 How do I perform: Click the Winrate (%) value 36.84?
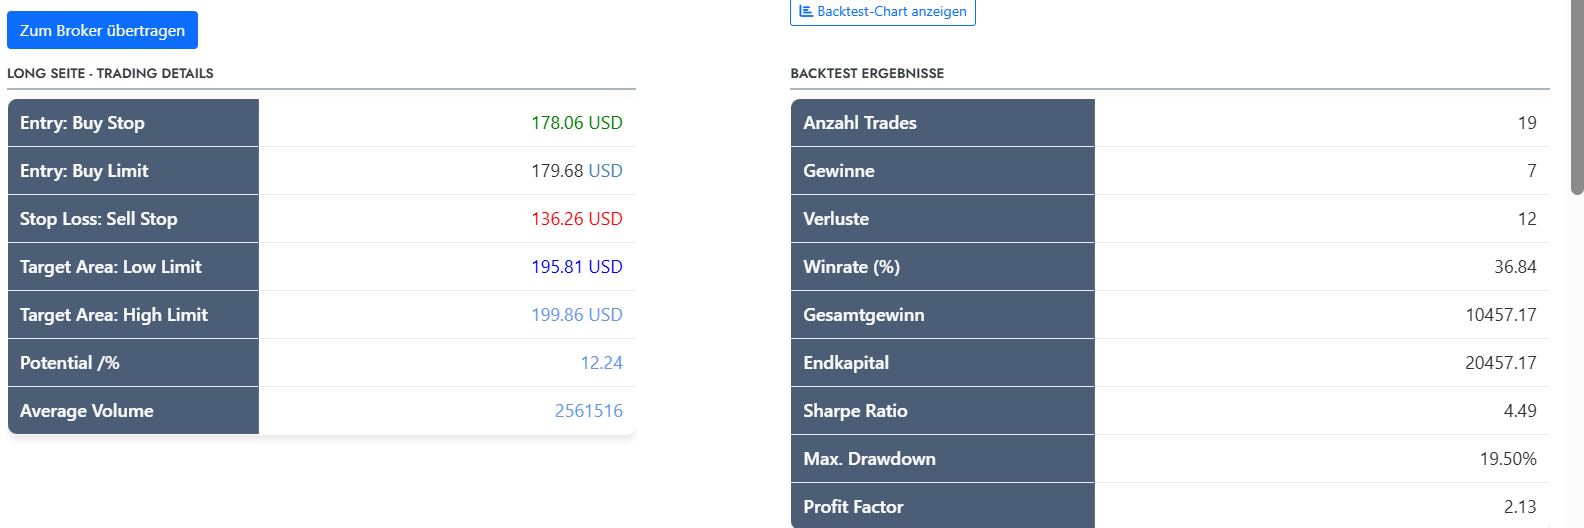[1515, 267]
